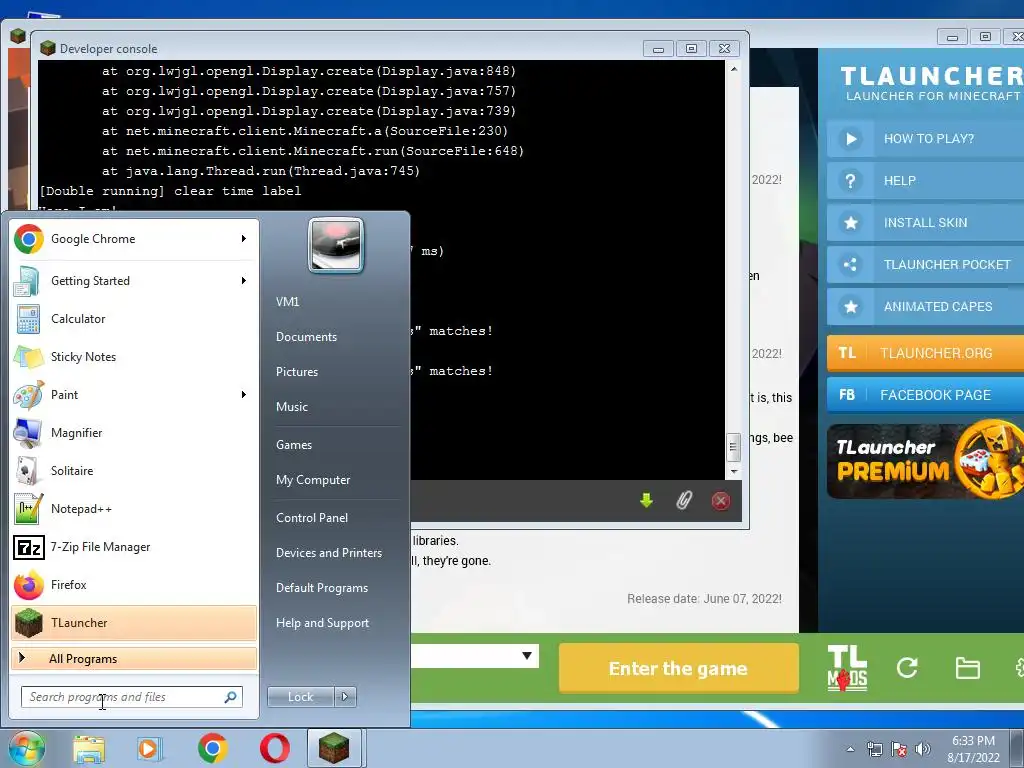Open Chrome from the taskbar

tap(212, 748)
